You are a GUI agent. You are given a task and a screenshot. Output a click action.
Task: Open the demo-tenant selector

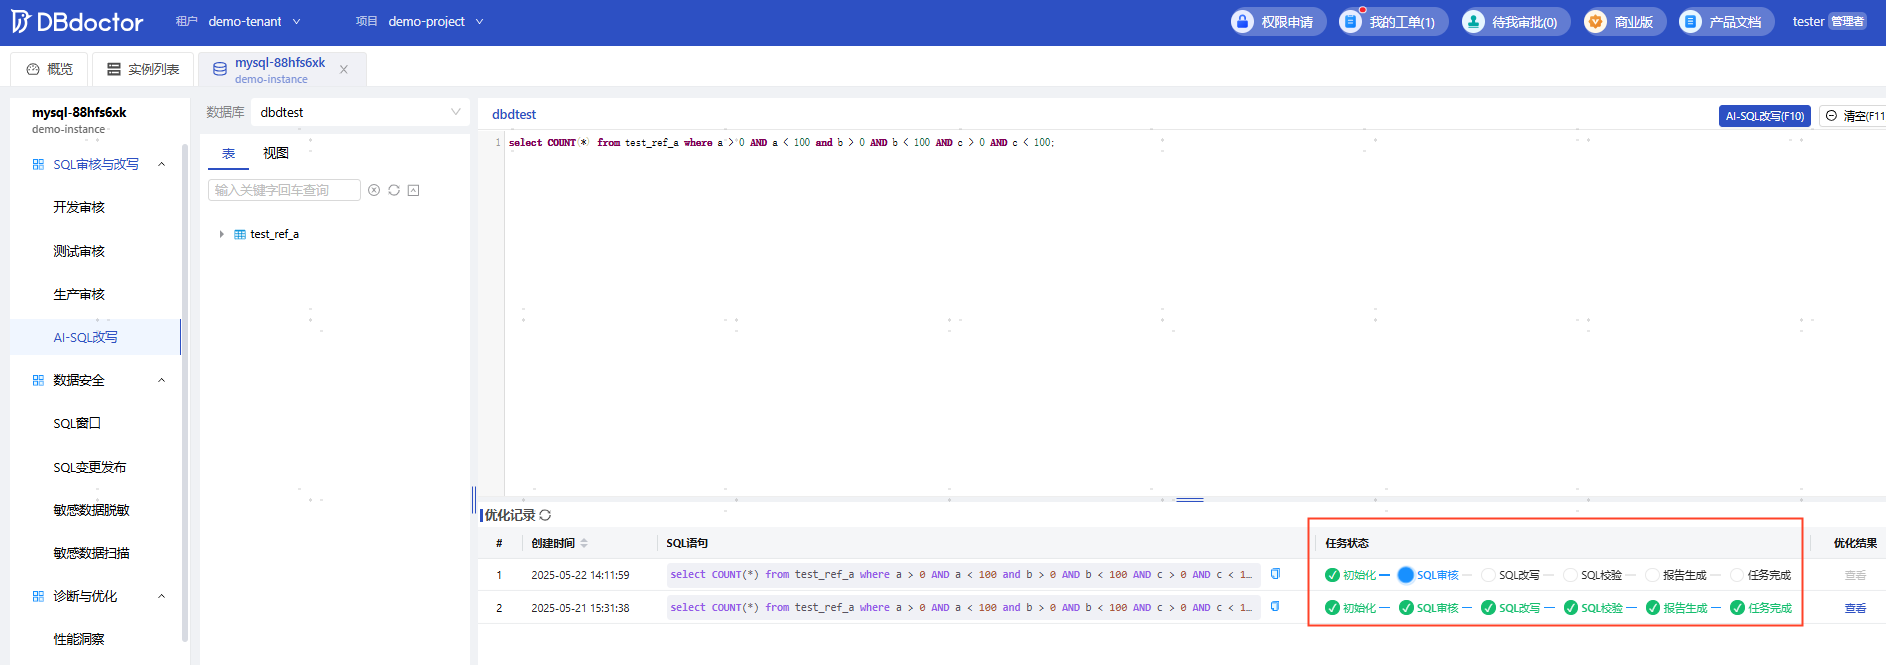[x=254, y=22]
